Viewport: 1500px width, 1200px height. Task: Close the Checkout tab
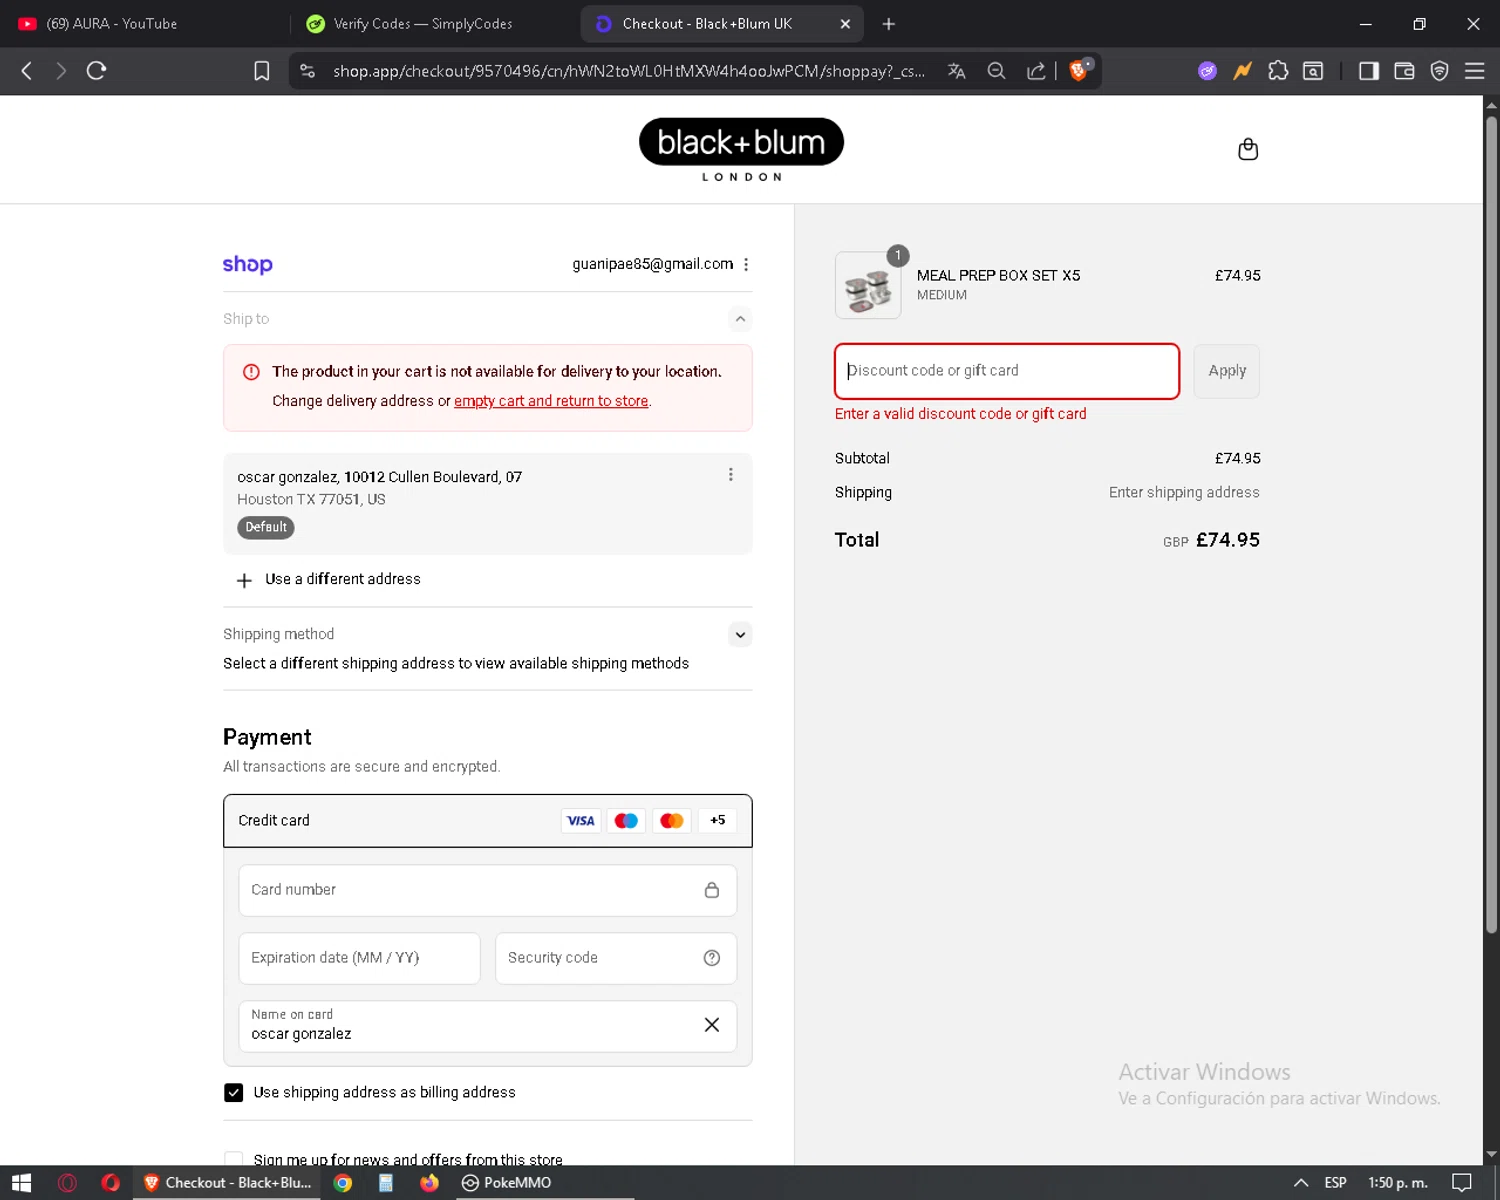(845, 24)
